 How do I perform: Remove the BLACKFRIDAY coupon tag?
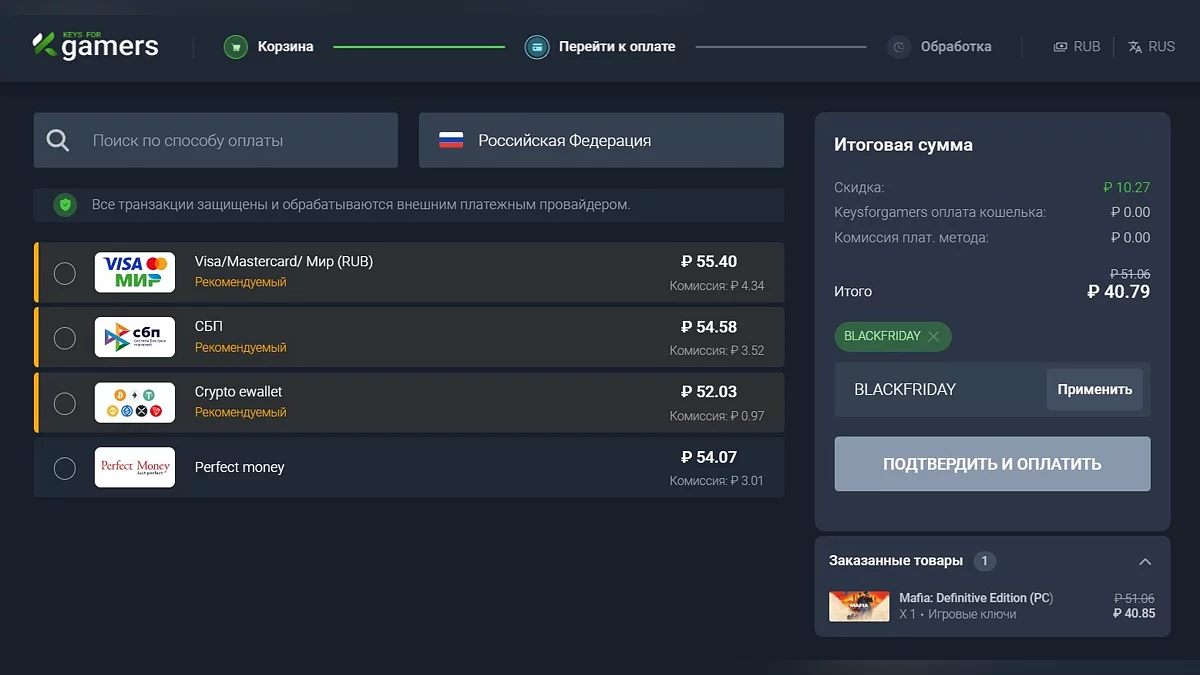click(x=934, y=337)
